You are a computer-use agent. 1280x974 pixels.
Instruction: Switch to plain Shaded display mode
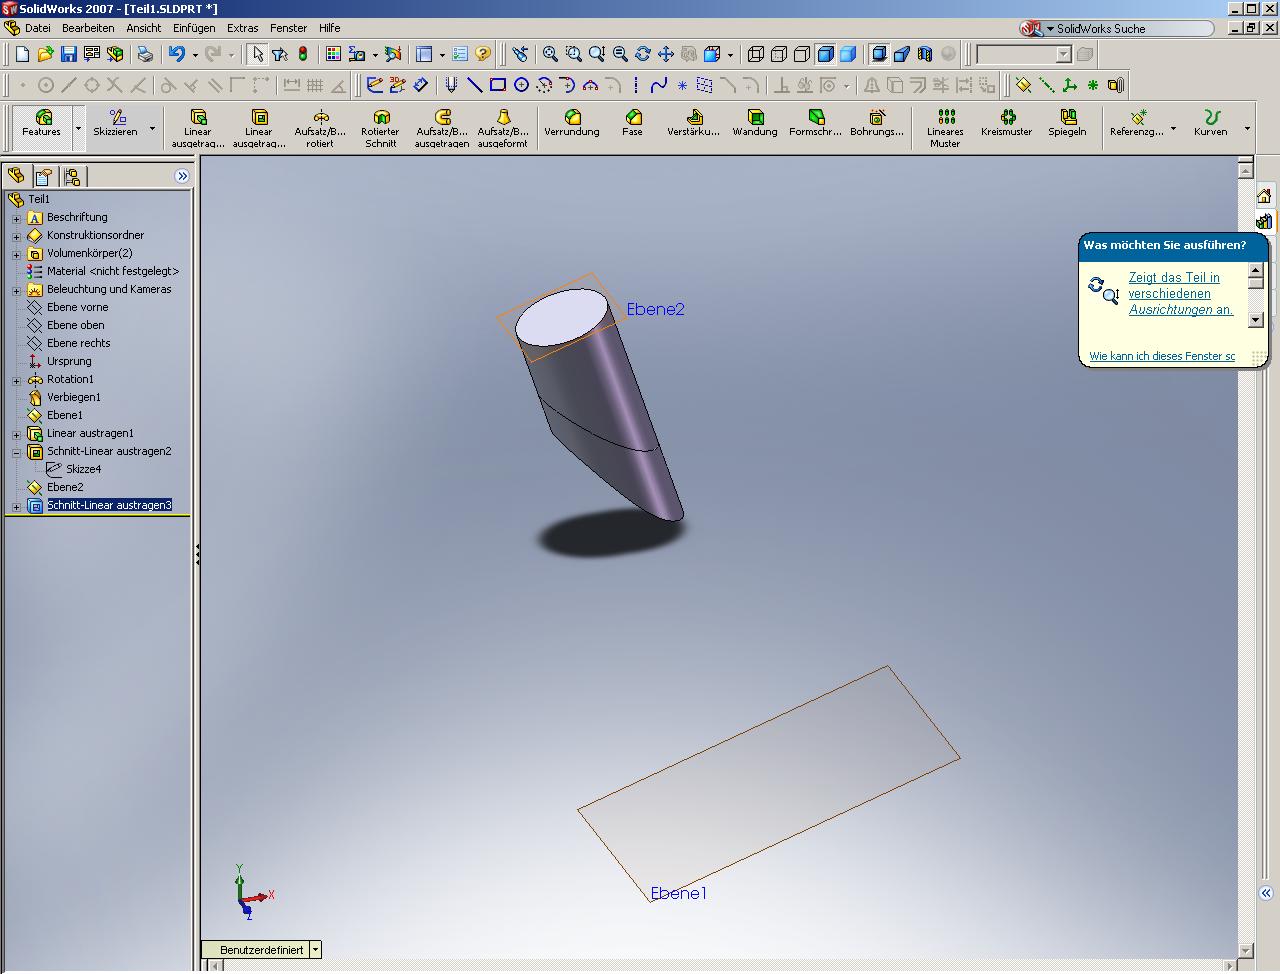[848, 54]
